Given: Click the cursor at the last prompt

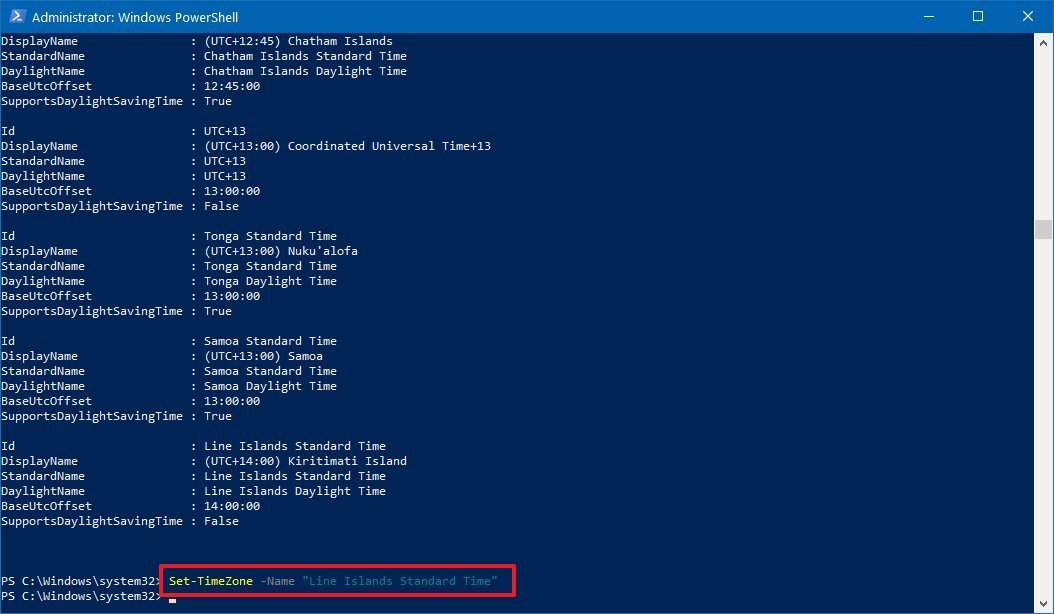Looking at the screenshot, I should coord(172,597).
